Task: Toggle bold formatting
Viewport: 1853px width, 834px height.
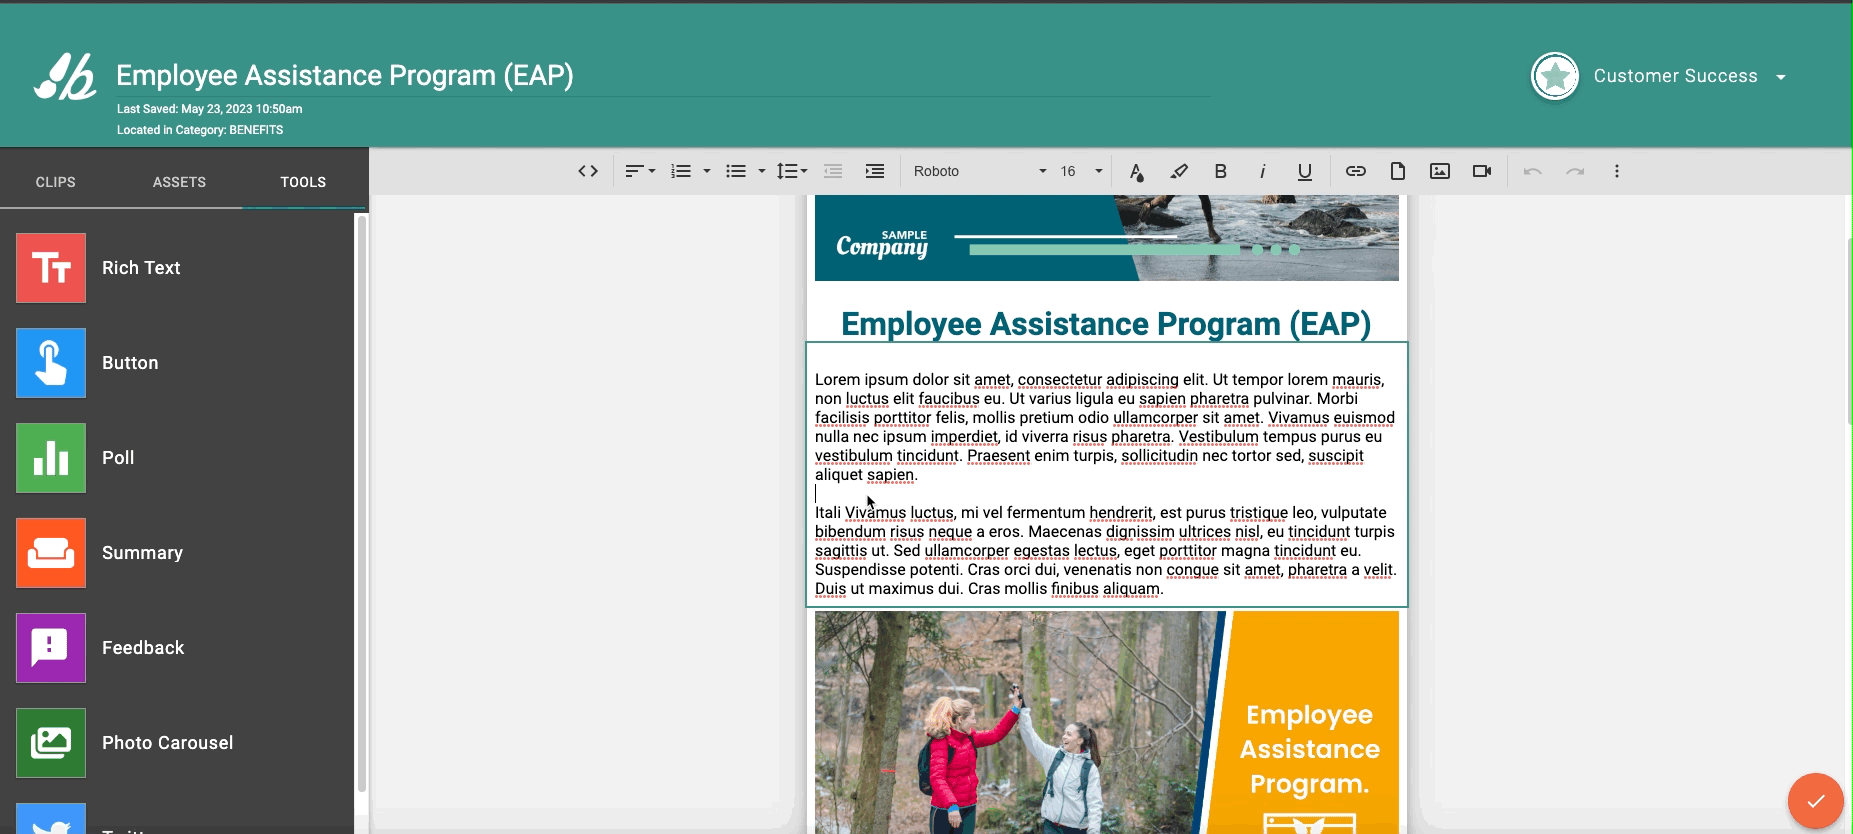Action: (1221, 171)
